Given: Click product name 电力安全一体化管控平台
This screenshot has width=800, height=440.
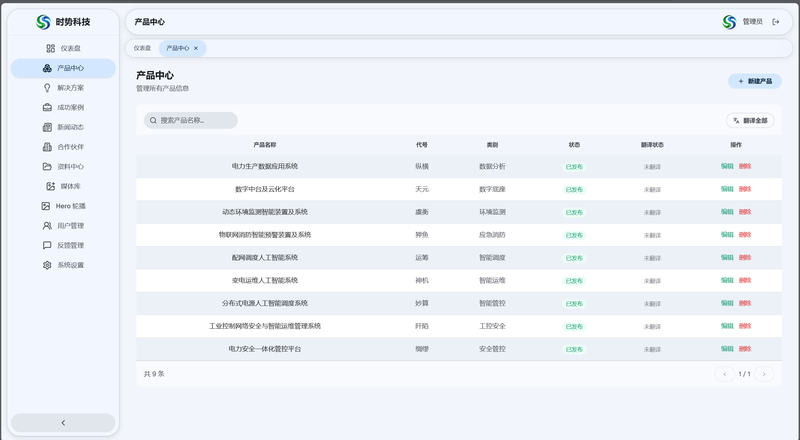Looking at the screenshot, I should pyautogui.click(x=265, y=349).
